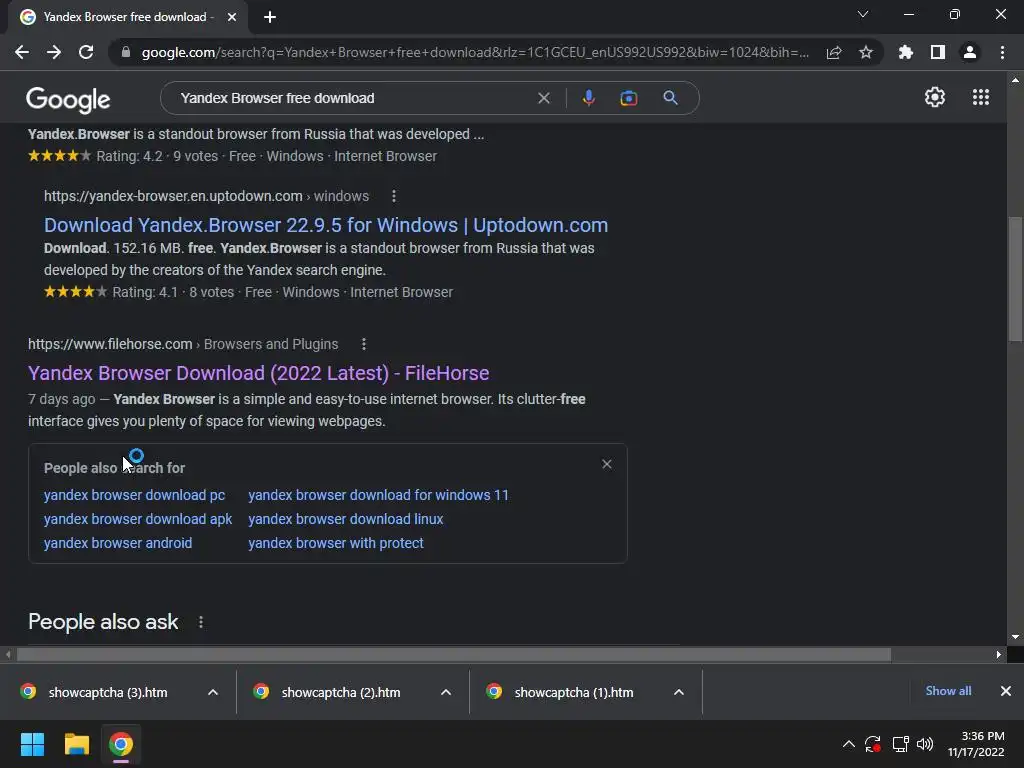The height and width of the screenshot is (768, 1024).
Task: Close the People also search for box
Action: [x=607, y=464]
